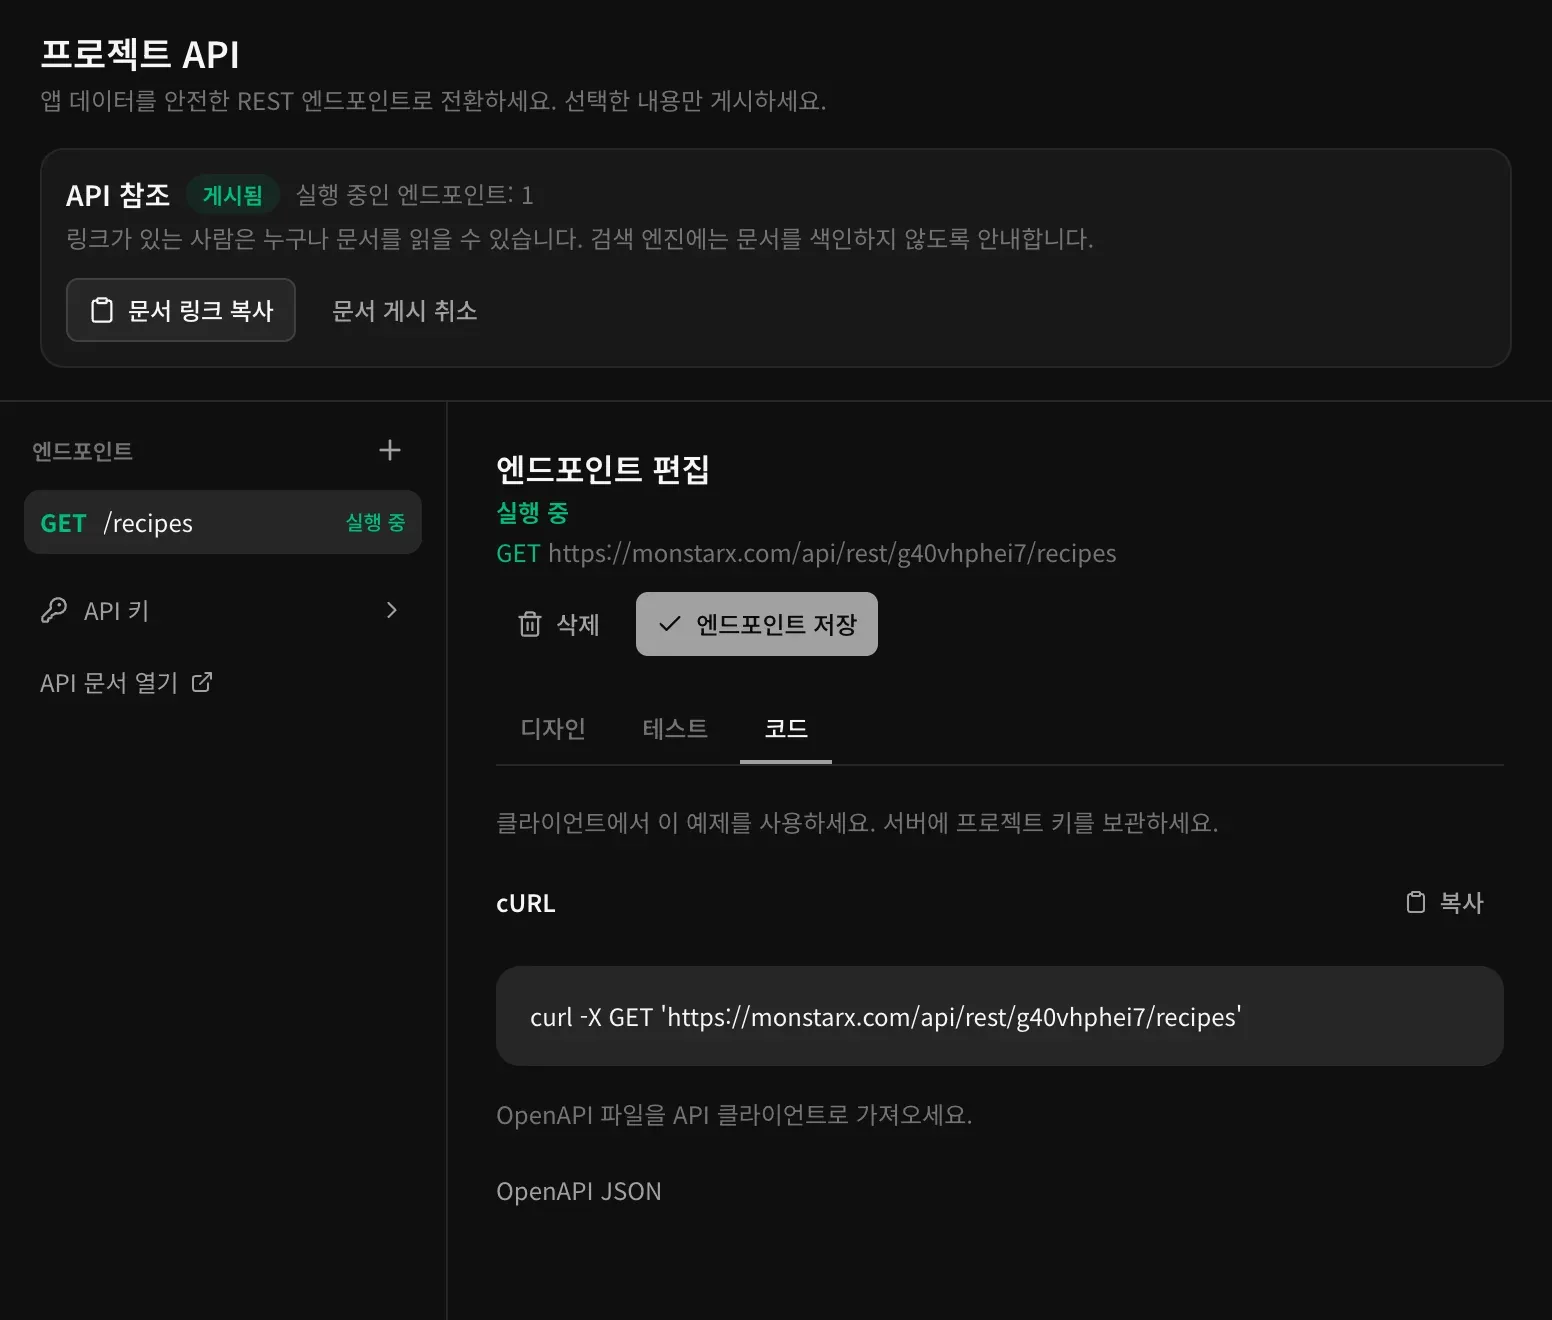Image resolution: width=1552 pixels, height=1320 pixels.
Task: Expand API 키 with the chevron arrow
Action: (x=392, y=610)
